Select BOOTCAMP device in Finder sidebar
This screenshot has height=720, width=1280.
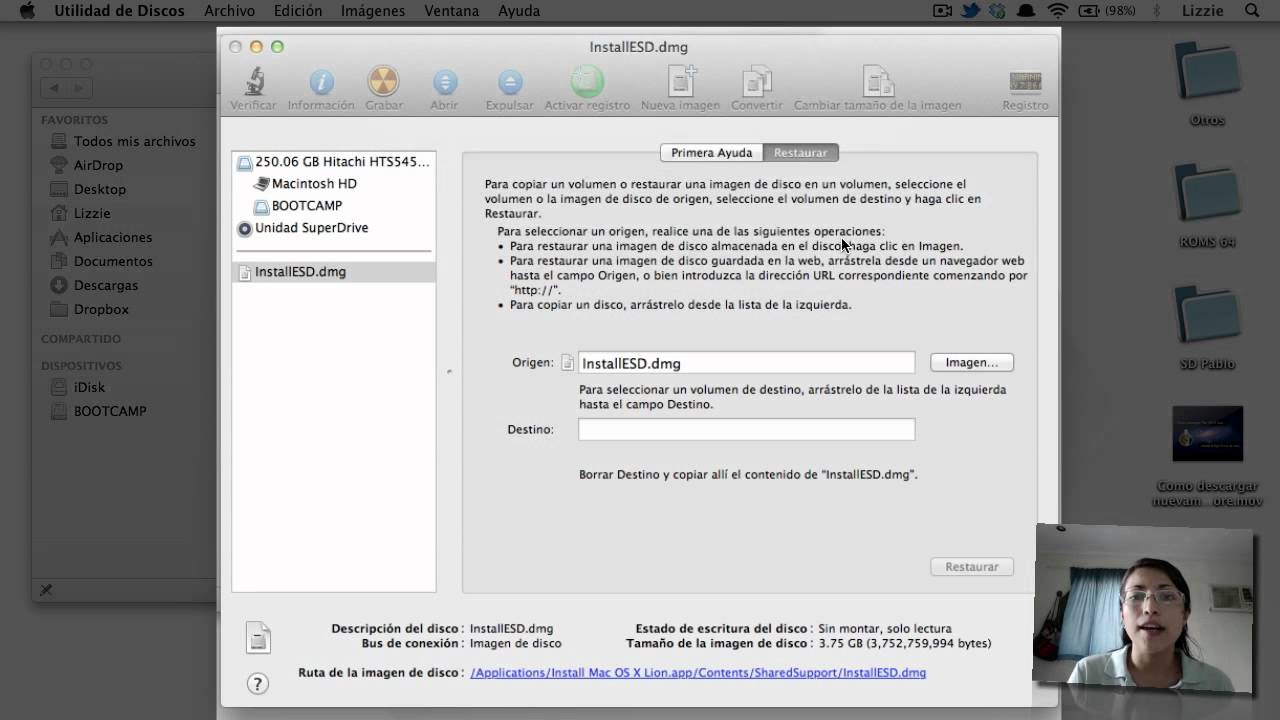98,411
